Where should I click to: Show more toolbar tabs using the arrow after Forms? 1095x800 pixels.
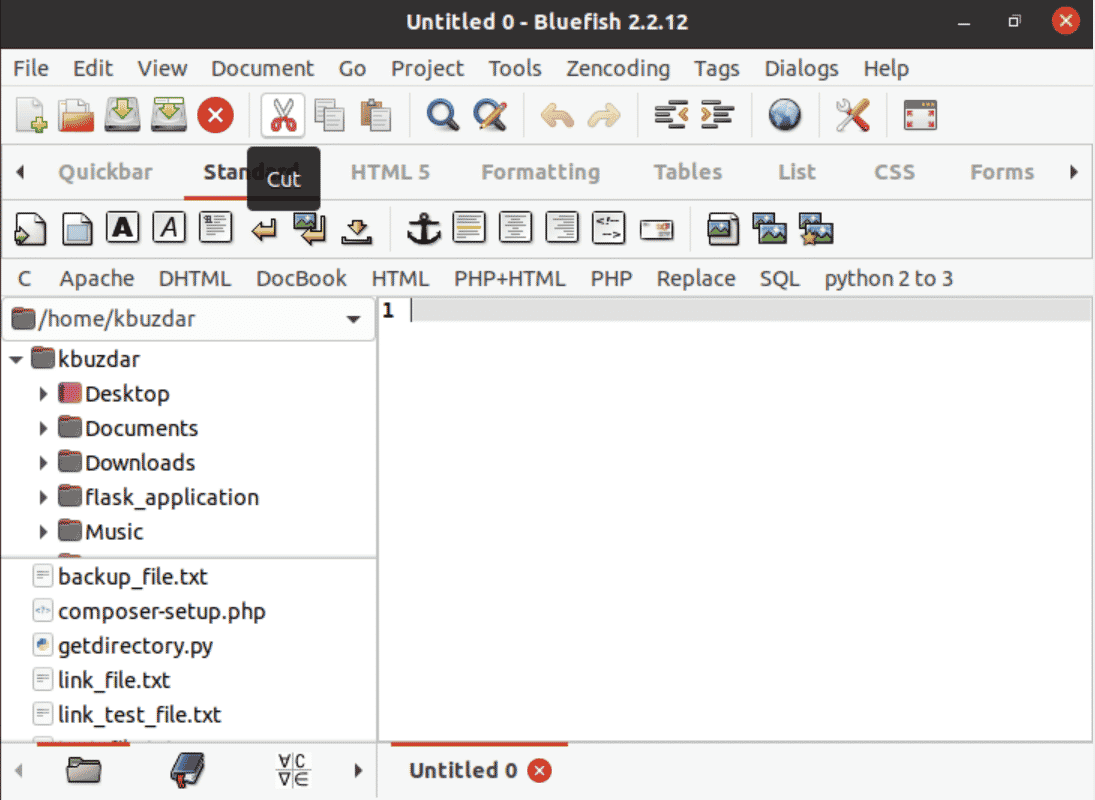tap(1074, 172)
